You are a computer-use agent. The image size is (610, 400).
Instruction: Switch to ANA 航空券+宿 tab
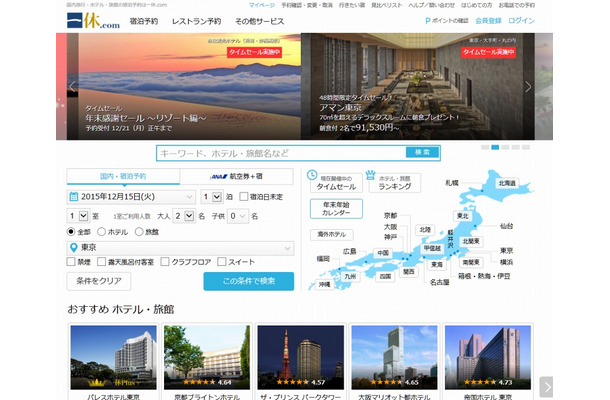point(237,176)
